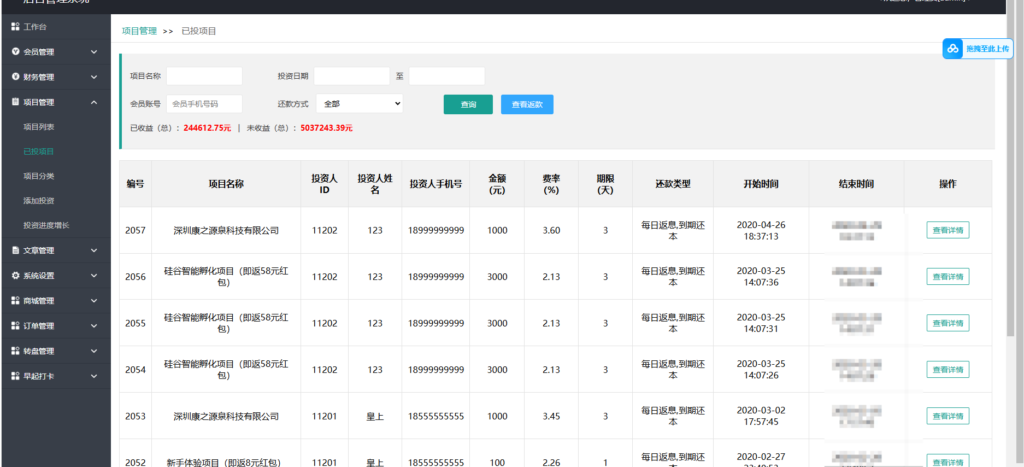This screenshot has width=1024, height=467.
Task: Click the 订单管理 grid icon
Action: (16, 325)
